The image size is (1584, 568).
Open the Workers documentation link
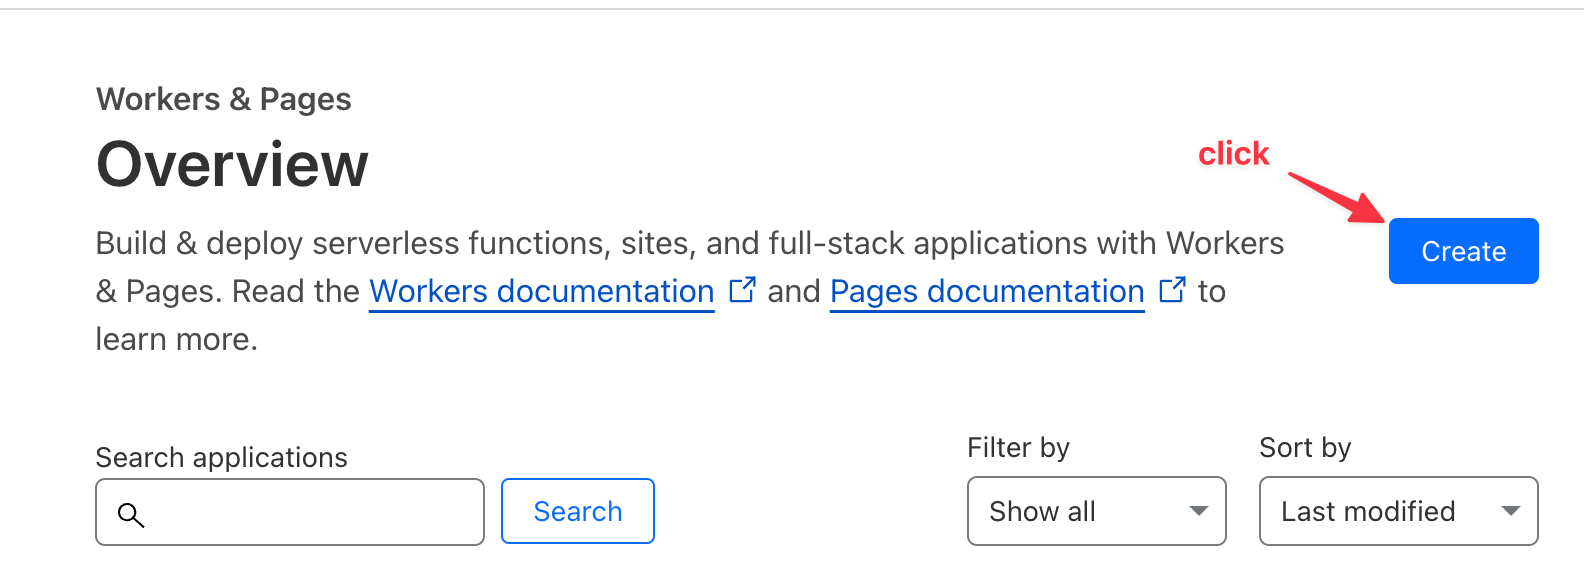542,291
